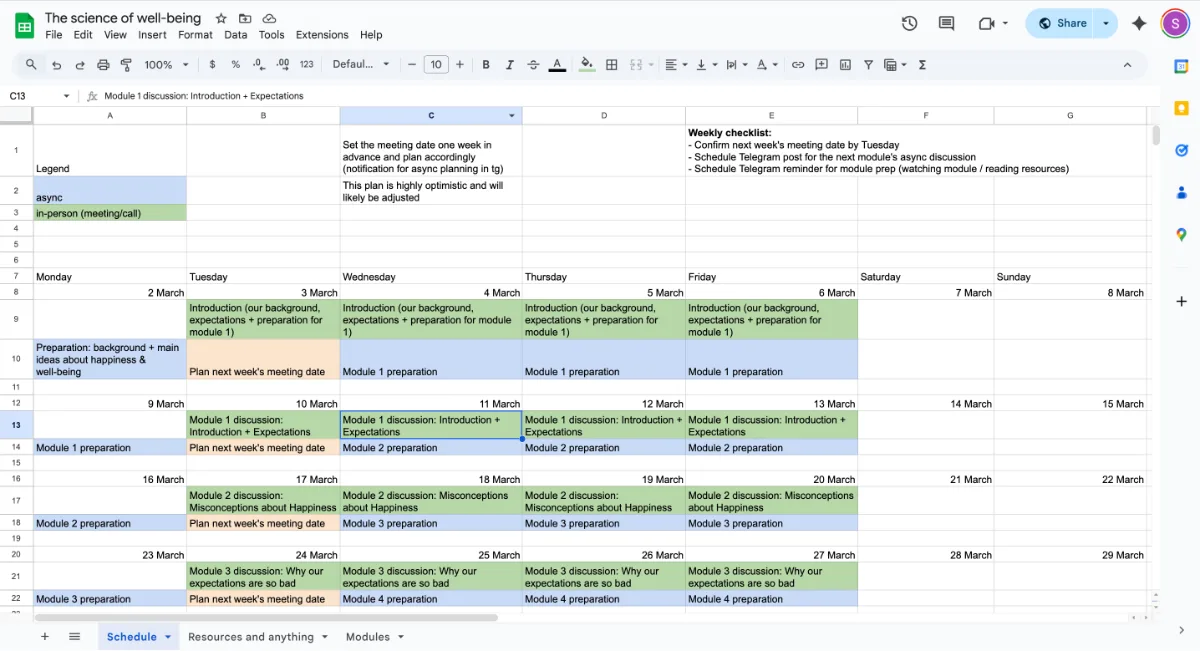Toggle strikethrough formatting
This screenshot has width=1200, height=651.
click(533, 64)
